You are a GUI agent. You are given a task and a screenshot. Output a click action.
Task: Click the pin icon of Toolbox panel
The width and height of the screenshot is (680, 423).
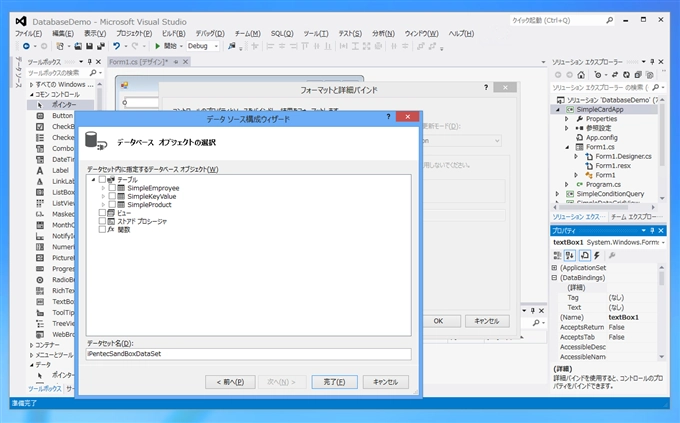[90, 62]
